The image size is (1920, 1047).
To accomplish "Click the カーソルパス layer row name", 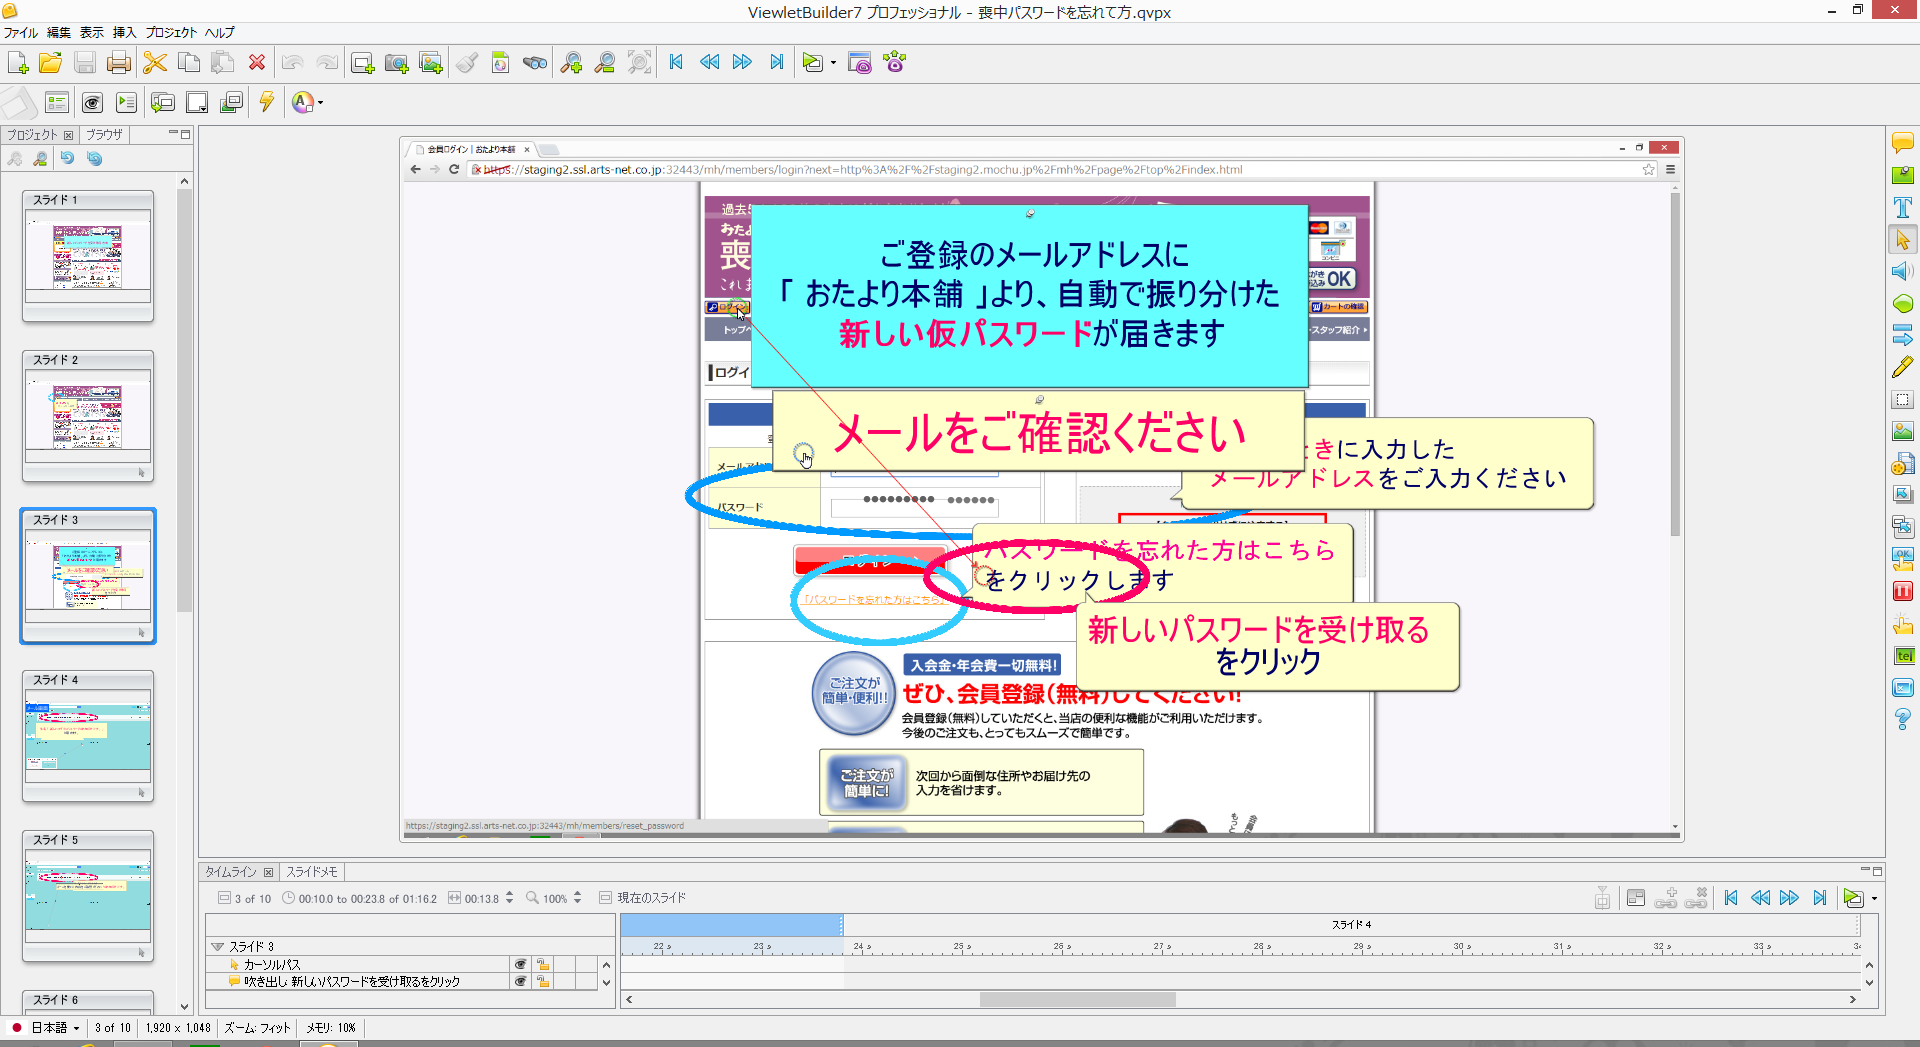I will point(272,964).
